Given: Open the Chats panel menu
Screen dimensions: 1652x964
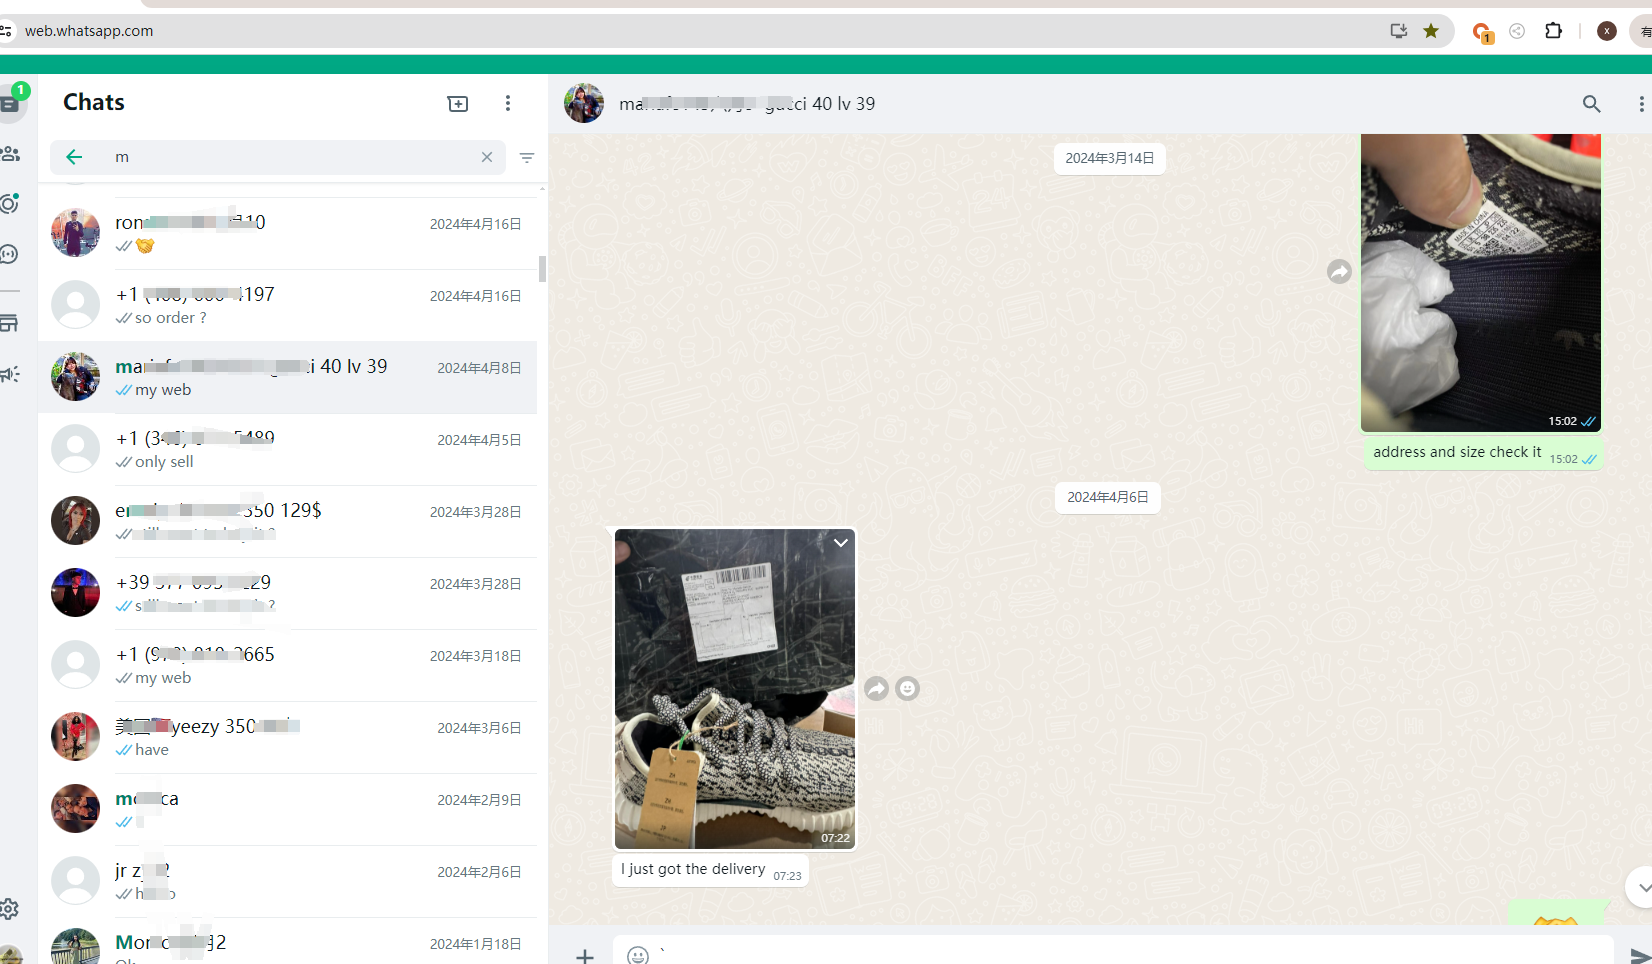Looking at the screenshot, I should [508, 104].
